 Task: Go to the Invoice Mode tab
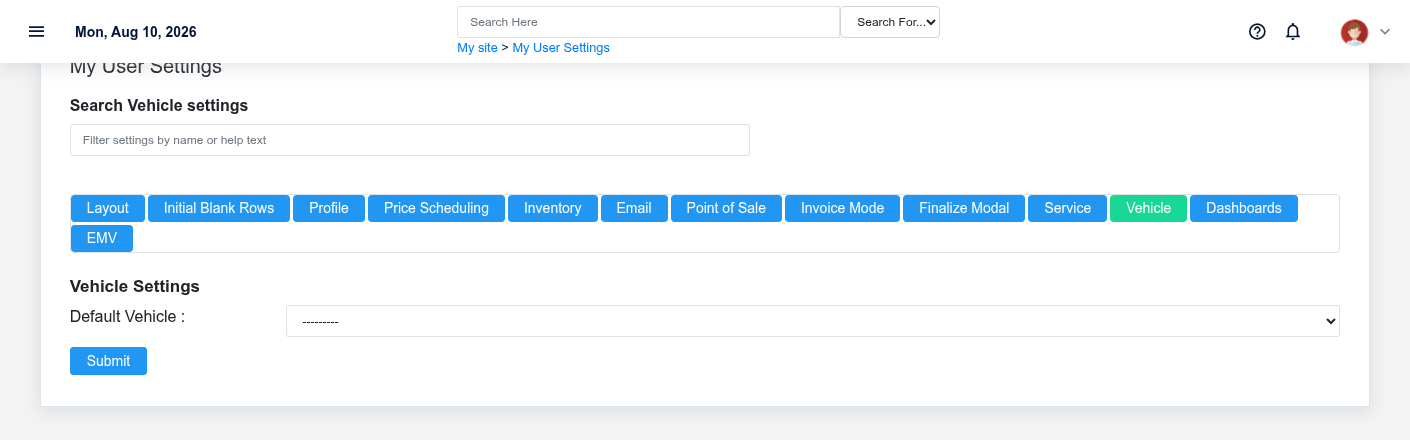tap(843, 208)
